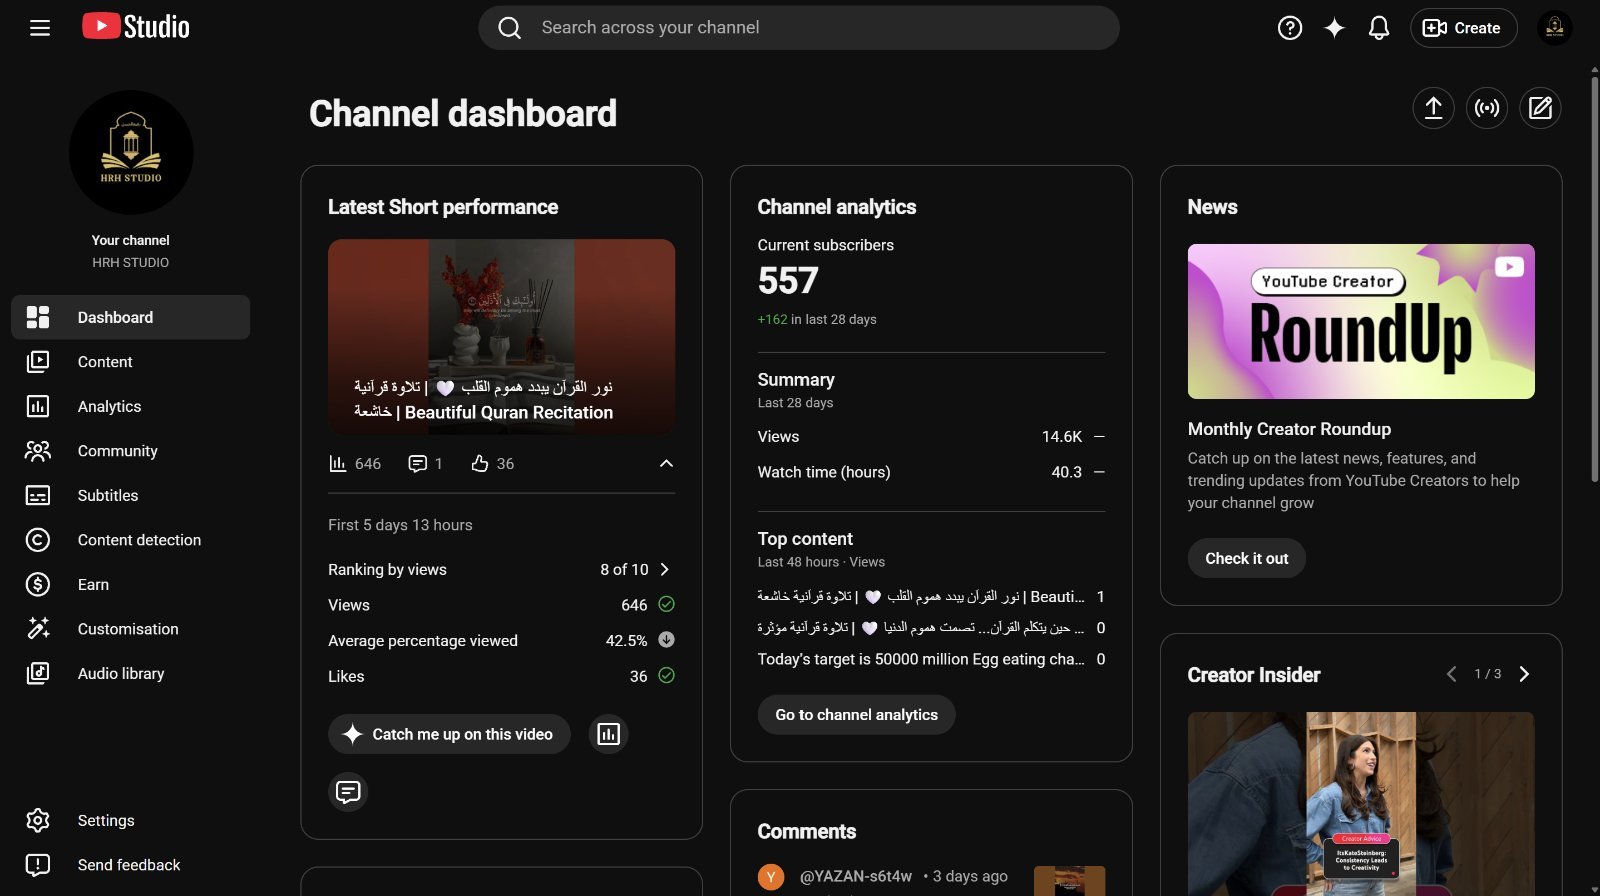
Task: Click the 40.3 Watch time value
Action: pyautogui.click(x=1066, y=472)
